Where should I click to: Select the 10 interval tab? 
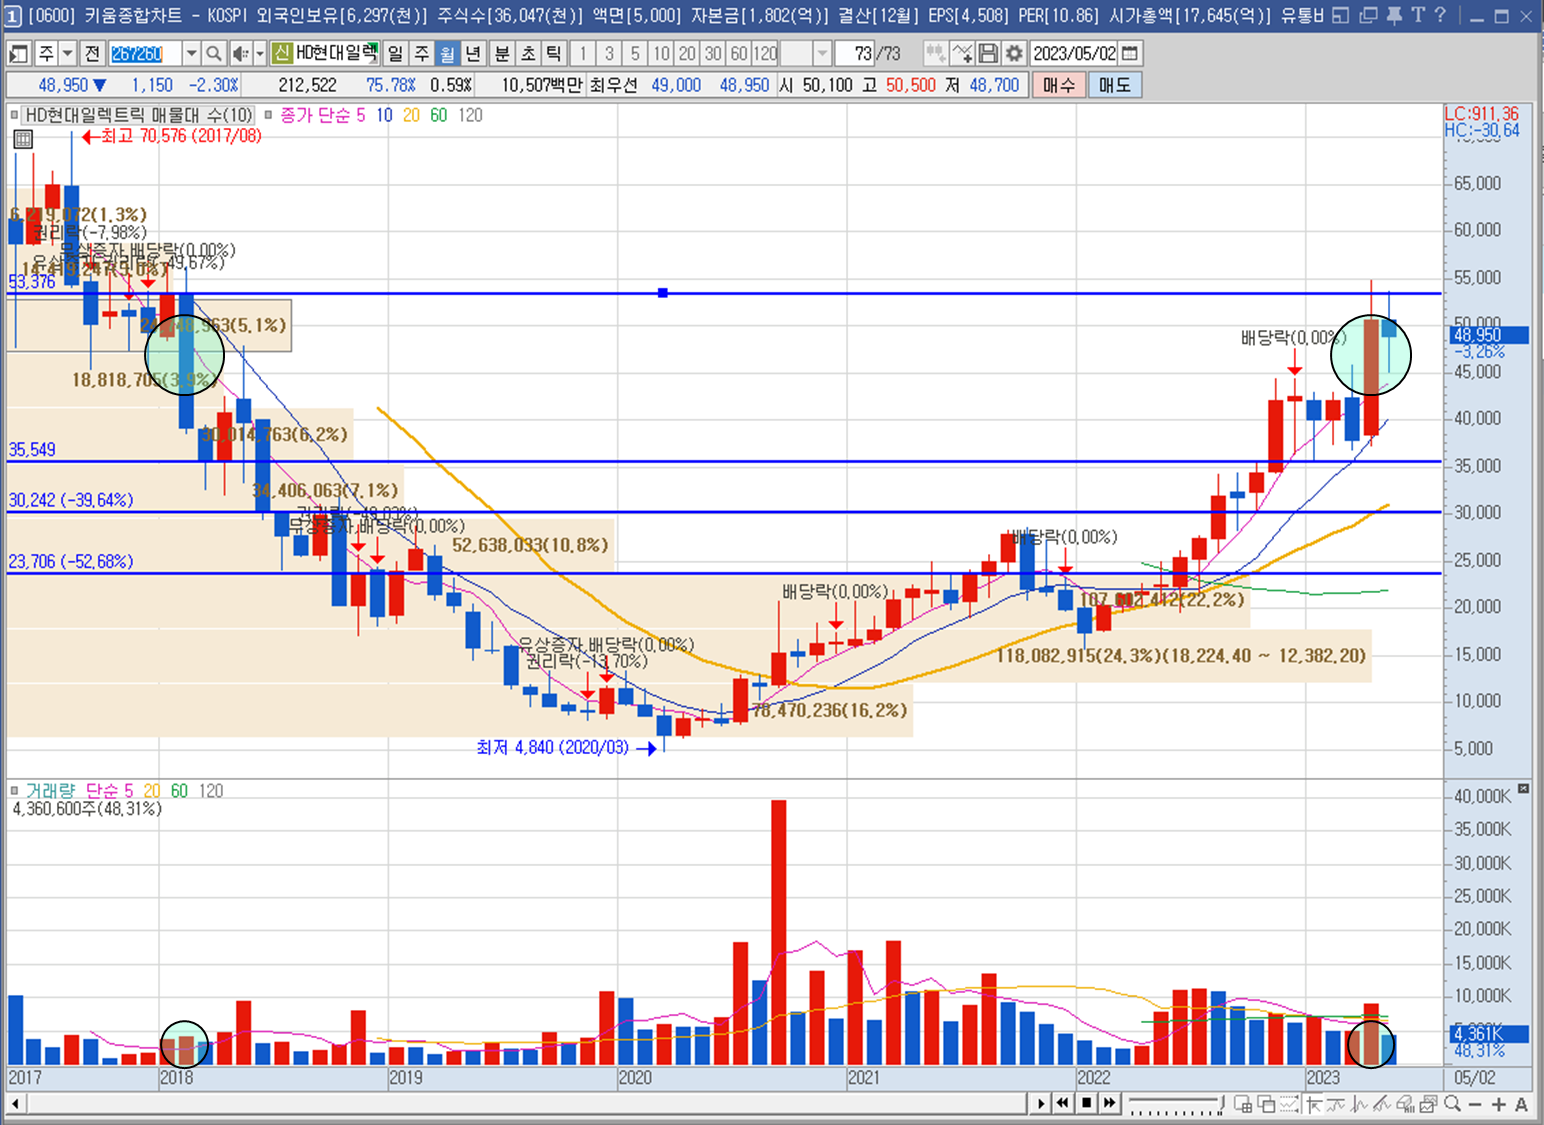[x=661, y=54]
